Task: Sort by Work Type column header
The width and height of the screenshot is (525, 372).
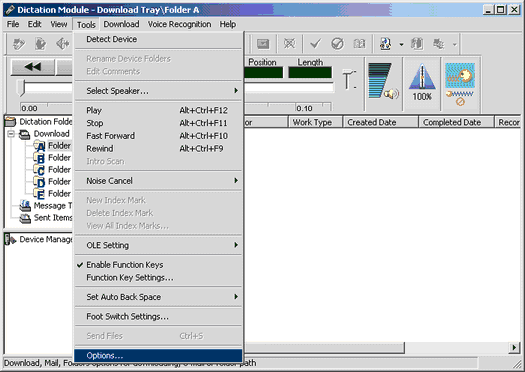Action: 315,123
